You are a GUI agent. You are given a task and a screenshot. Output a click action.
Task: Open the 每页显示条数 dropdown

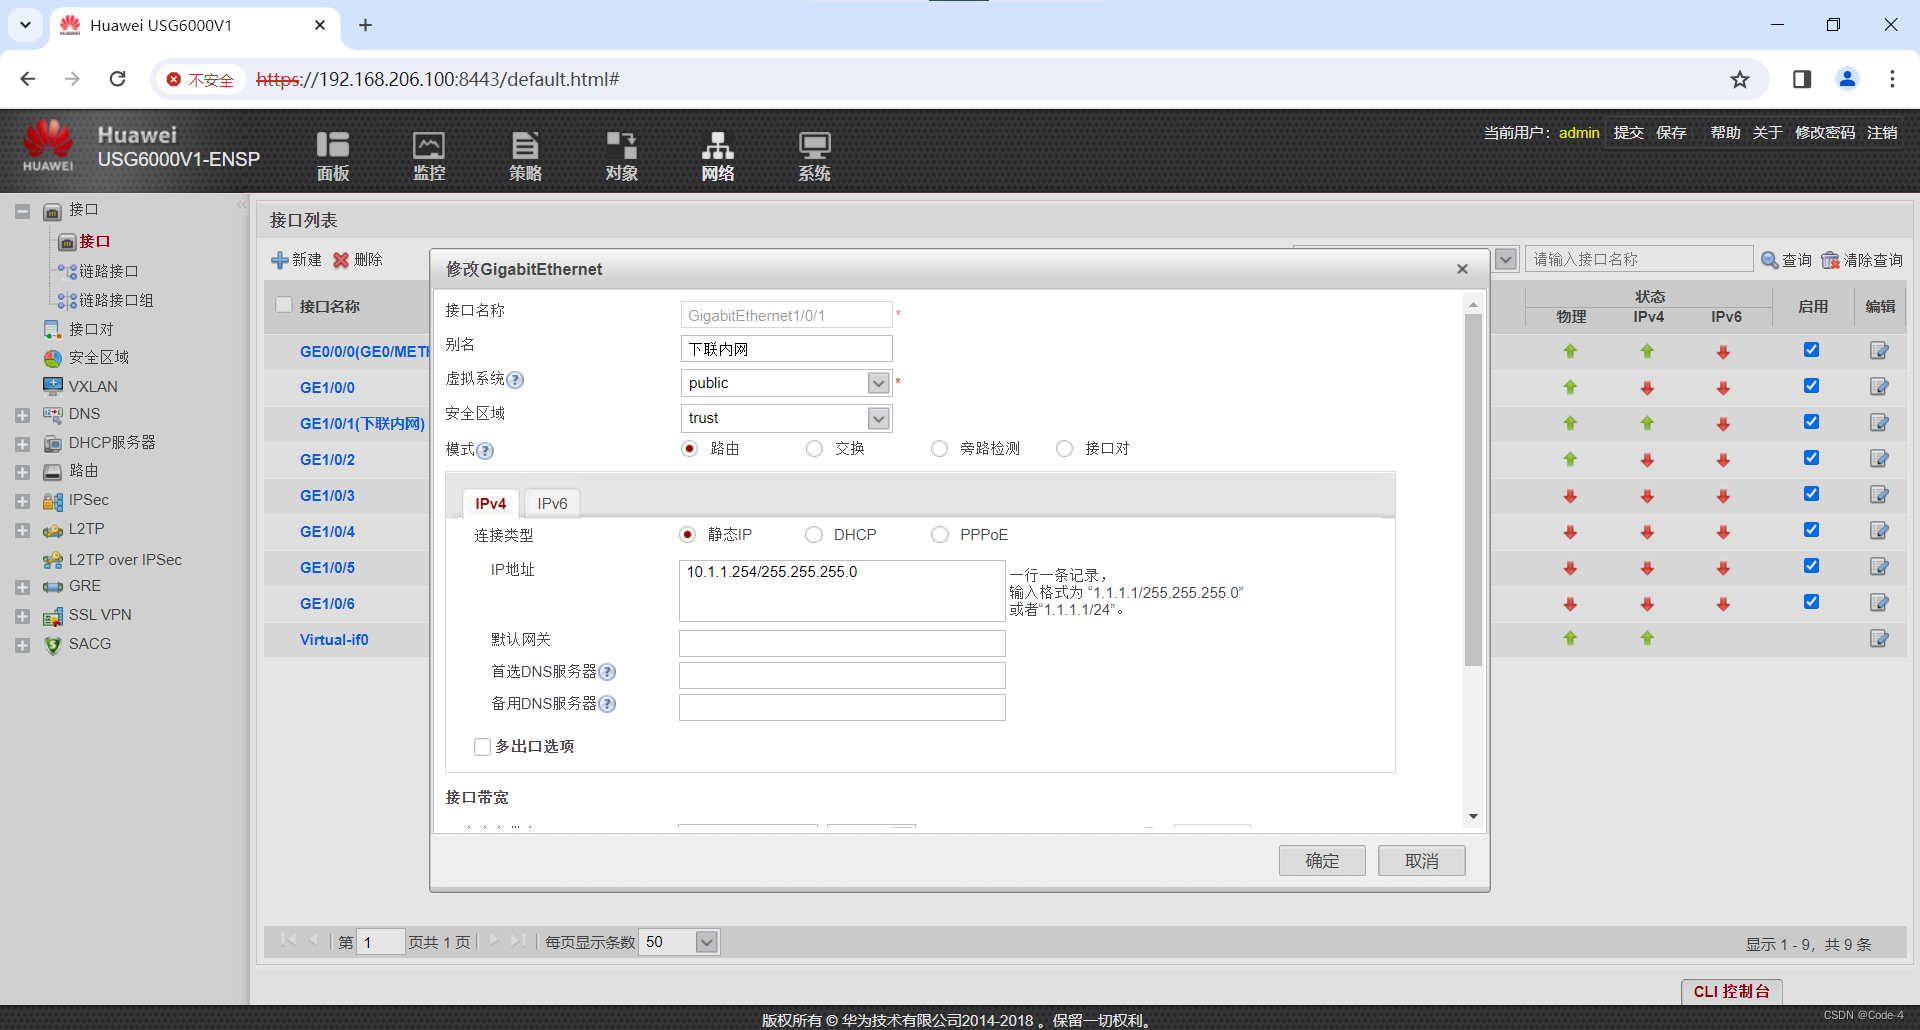click(x=706, y=942)
